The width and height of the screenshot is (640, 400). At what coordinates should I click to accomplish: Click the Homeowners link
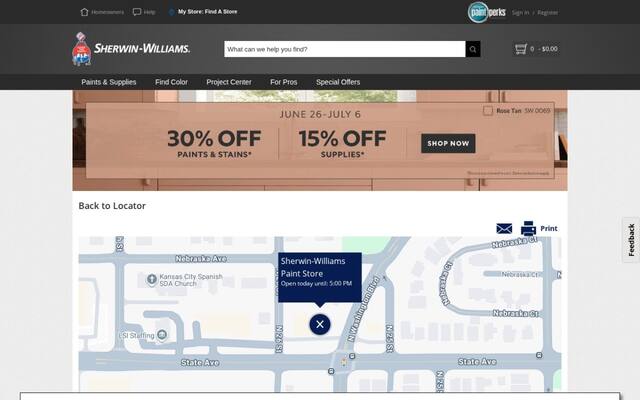(x=108, y=12)
